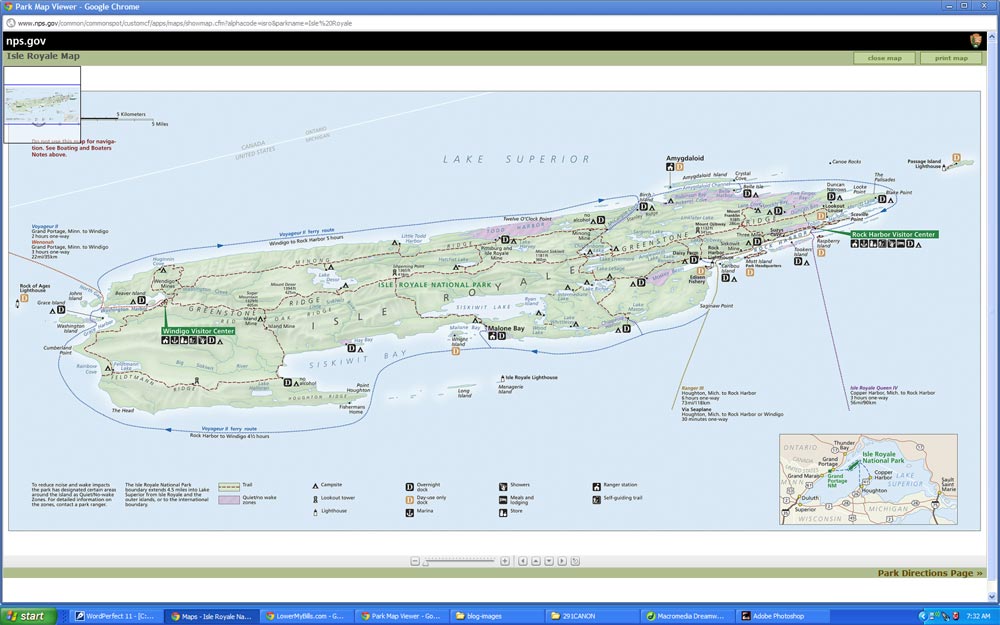Click the Quiet/no wake zones legend swatch
Image resolution: width=1000 pixels, height=625 pixels.
[229, 500]
